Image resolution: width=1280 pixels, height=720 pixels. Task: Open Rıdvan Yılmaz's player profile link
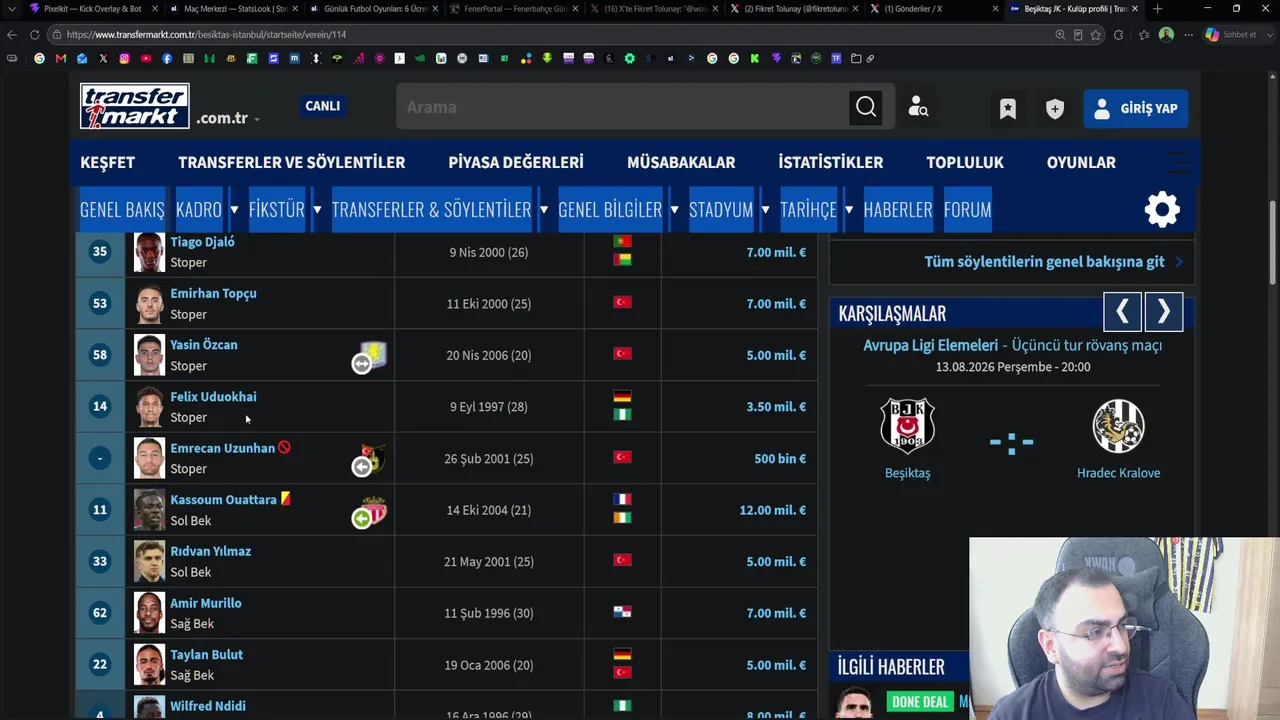click(x=210, y=551)
